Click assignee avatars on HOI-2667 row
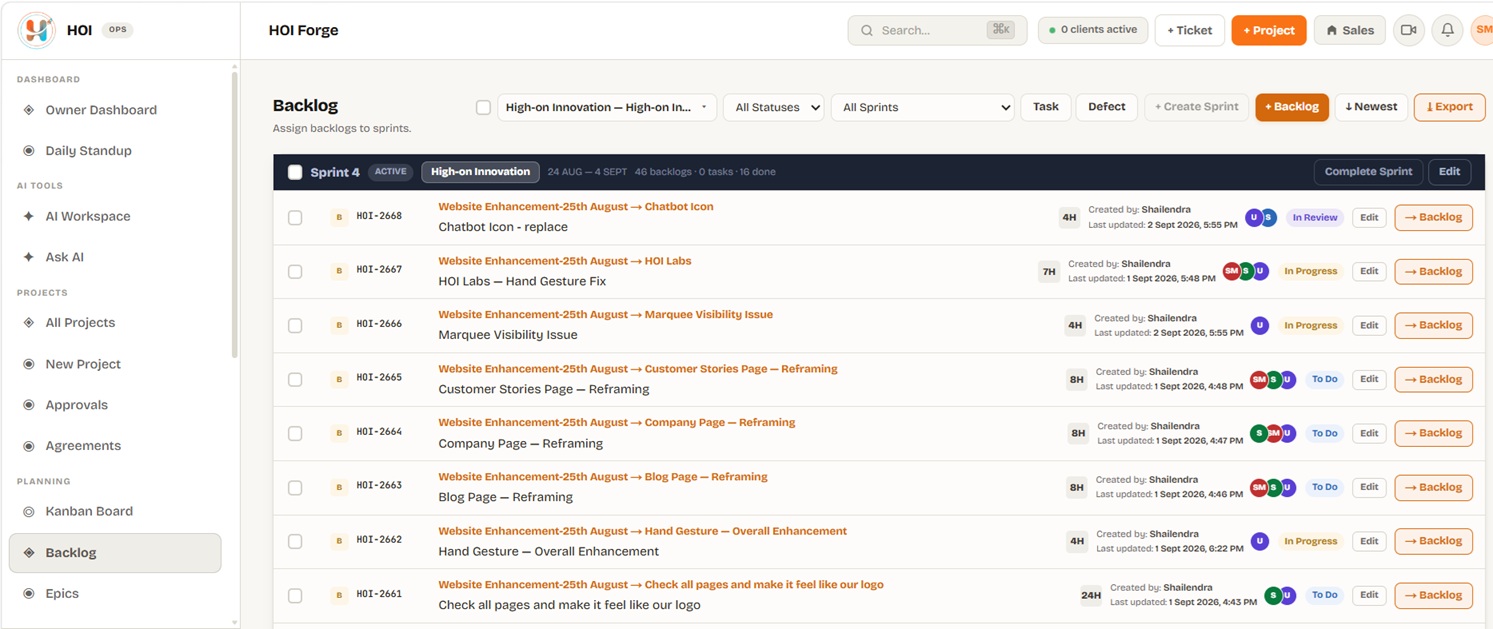Screen dimensions: 1493x629 [x=1246, y=271]
